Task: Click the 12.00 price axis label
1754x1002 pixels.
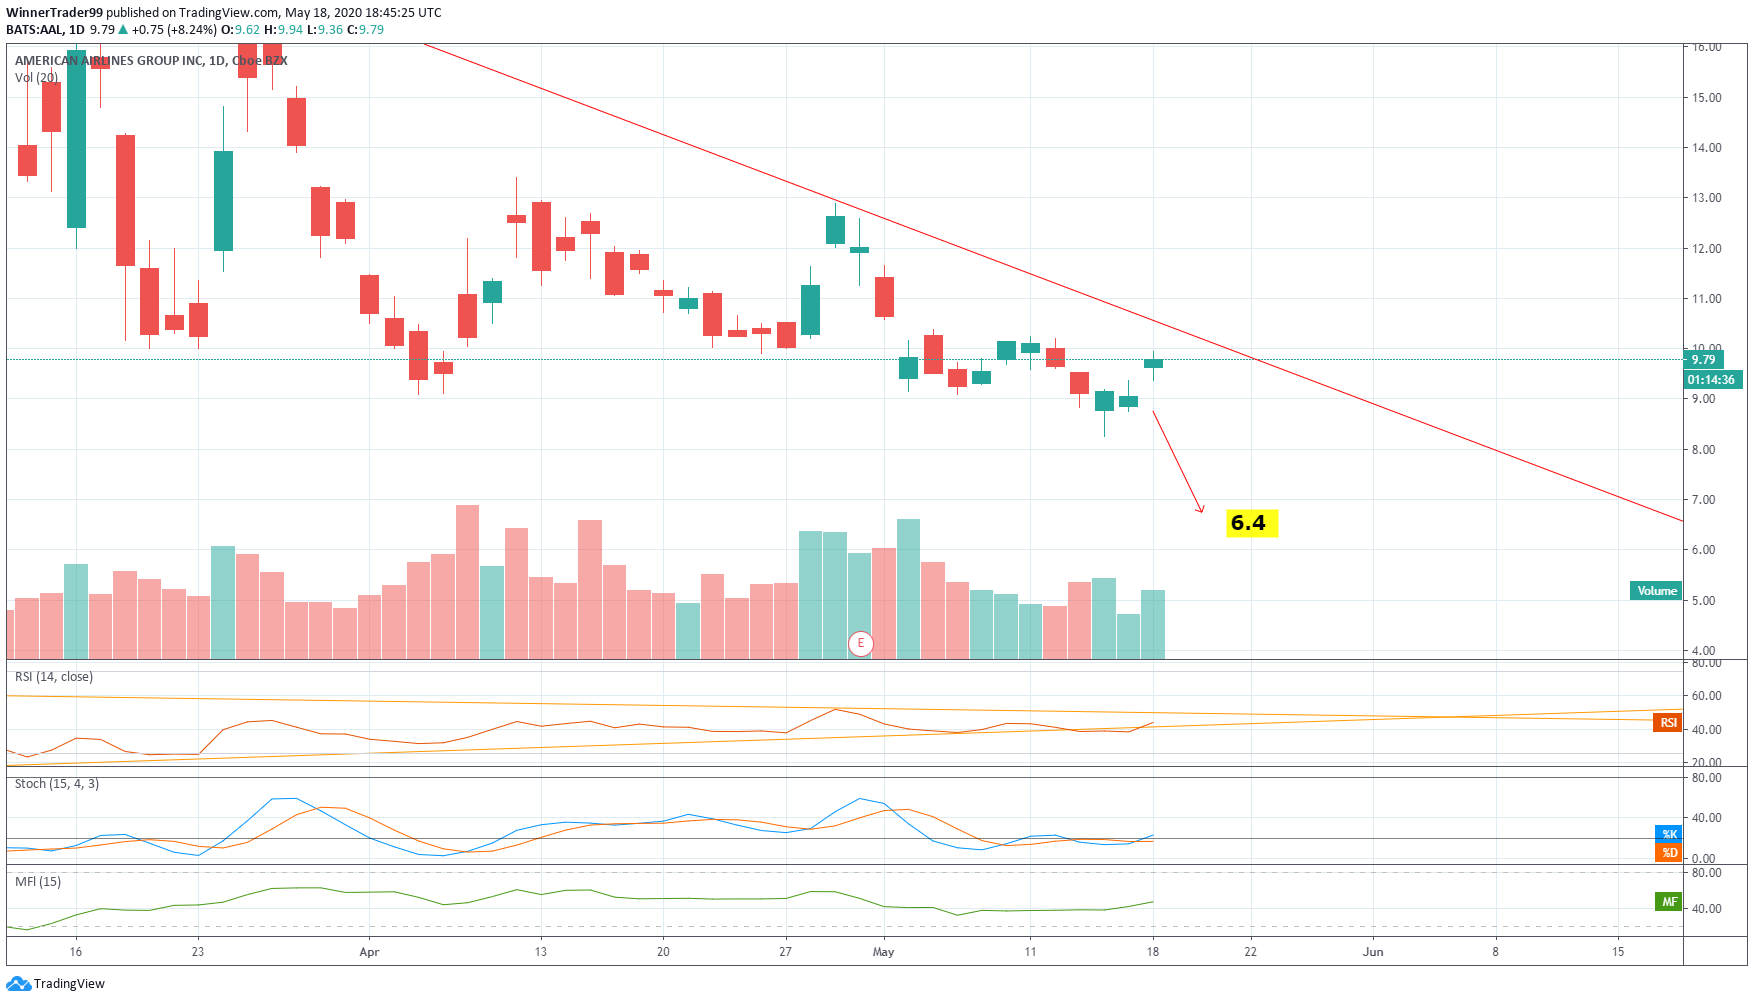Action: [x=1707, y=249]
